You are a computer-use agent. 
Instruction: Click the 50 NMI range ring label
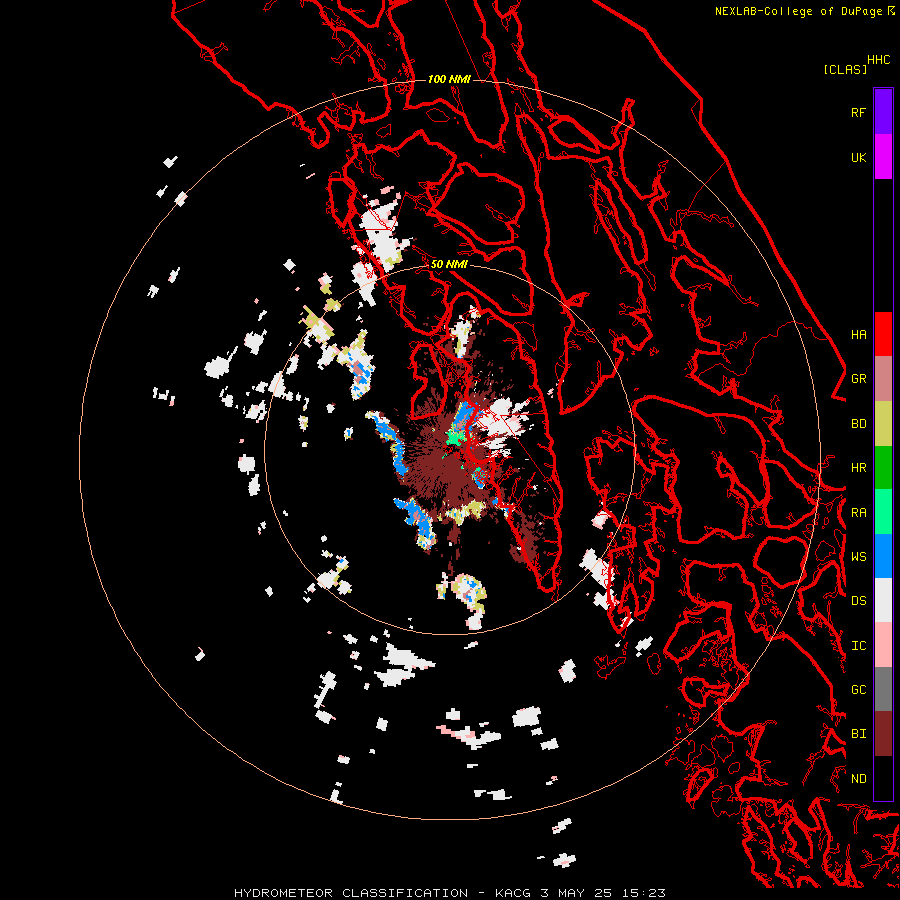(449, 264)
